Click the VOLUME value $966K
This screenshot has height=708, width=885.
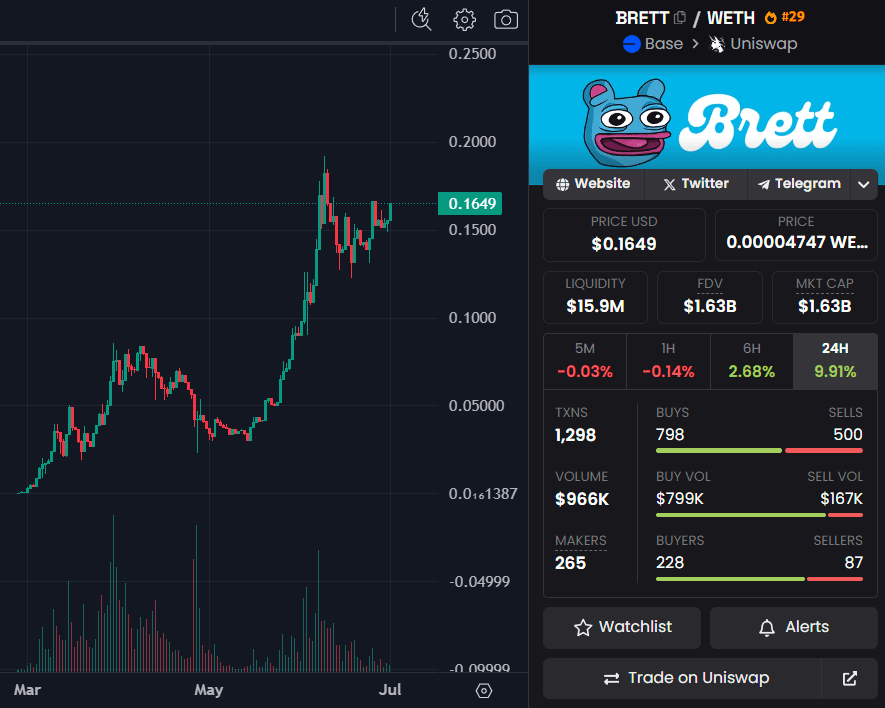(582, 499)
